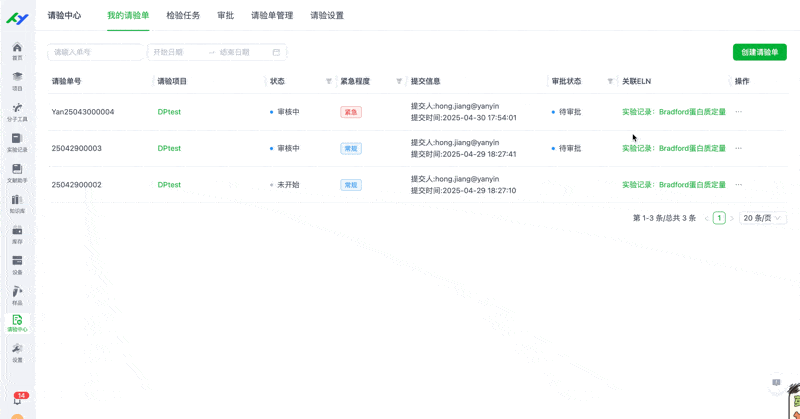Switch to 检验任务 tab

coord(183,15)
